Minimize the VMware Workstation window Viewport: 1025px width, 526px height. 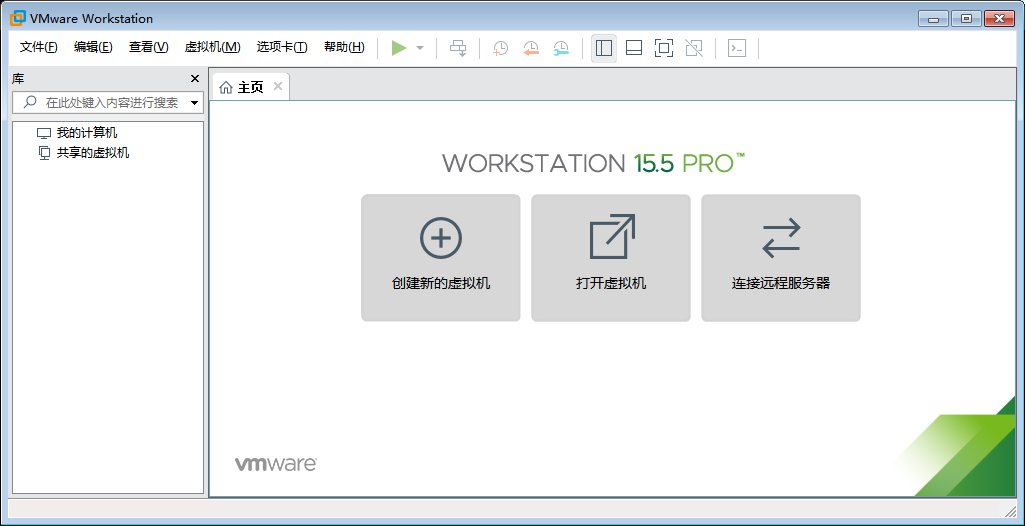point(933,19)
